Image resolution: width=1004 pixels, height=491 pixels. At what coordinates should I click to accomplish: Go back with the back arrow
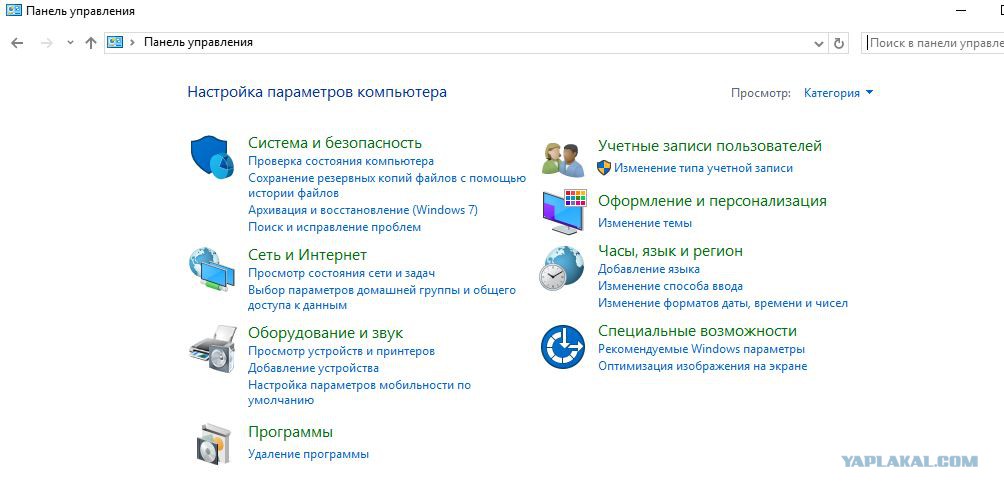point(17,43)
